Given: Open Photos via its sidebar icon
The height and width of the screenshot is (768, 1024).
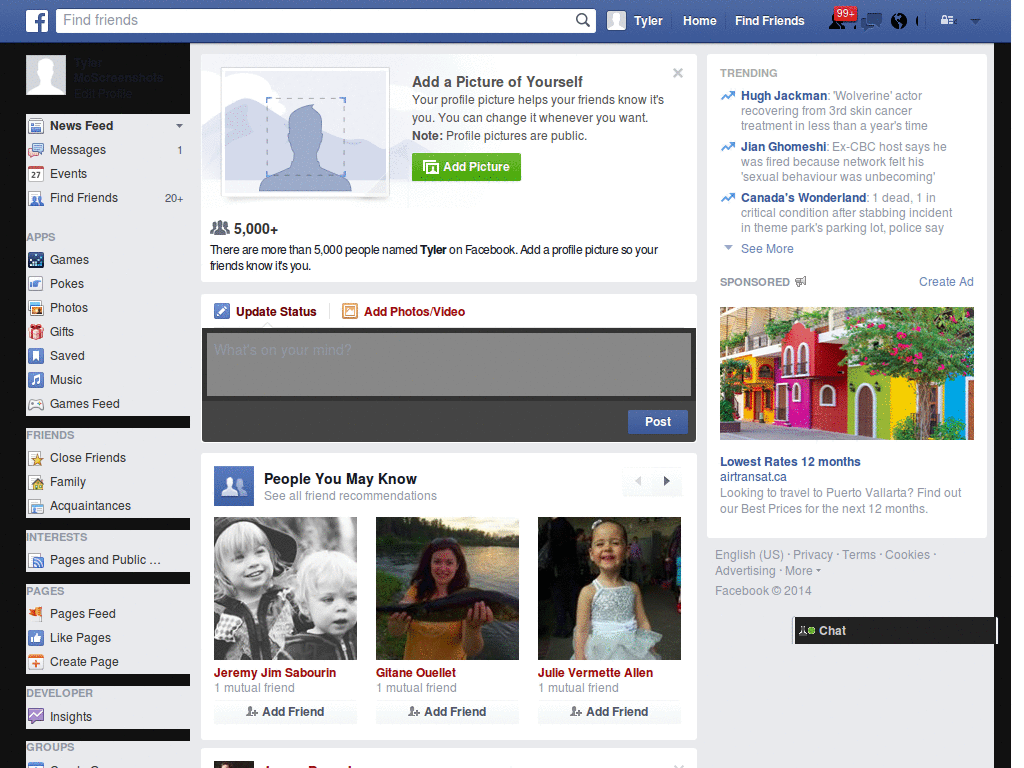Looking at the screenshot, I should pyautogui.click(x=34, y=307).
